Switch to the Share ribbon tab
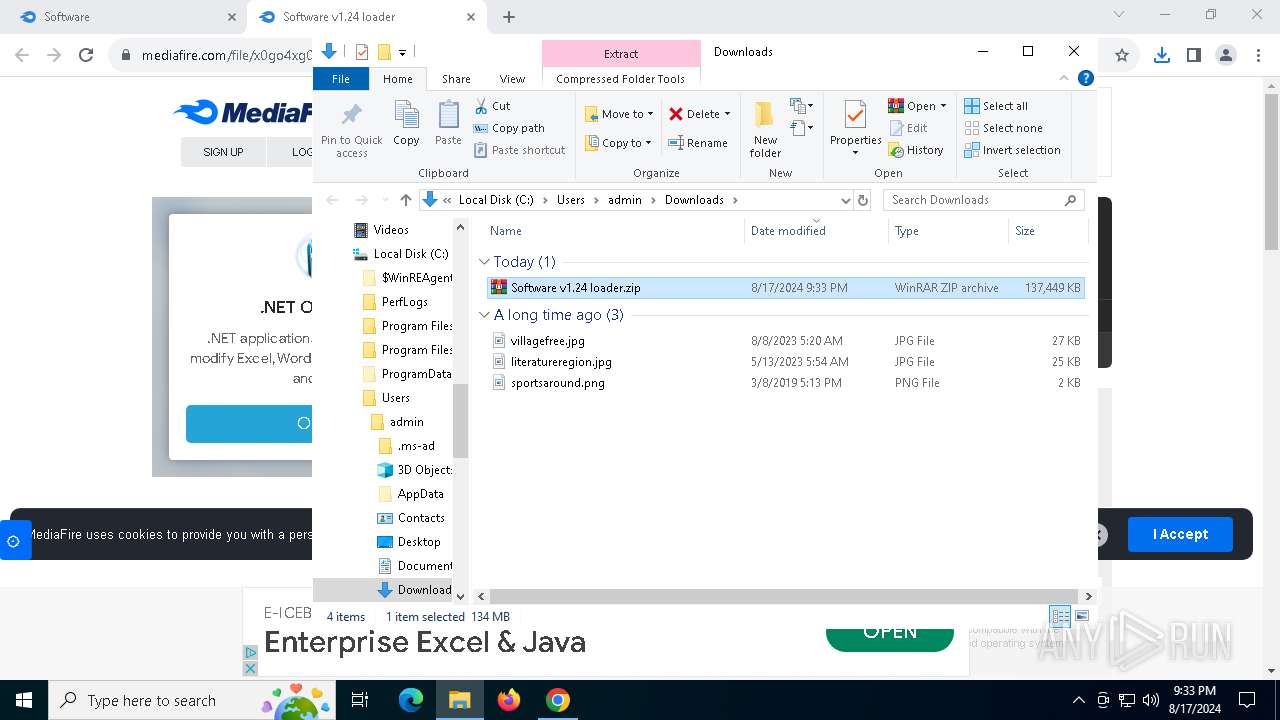1280x720 pixels. (x=456, y=79)
